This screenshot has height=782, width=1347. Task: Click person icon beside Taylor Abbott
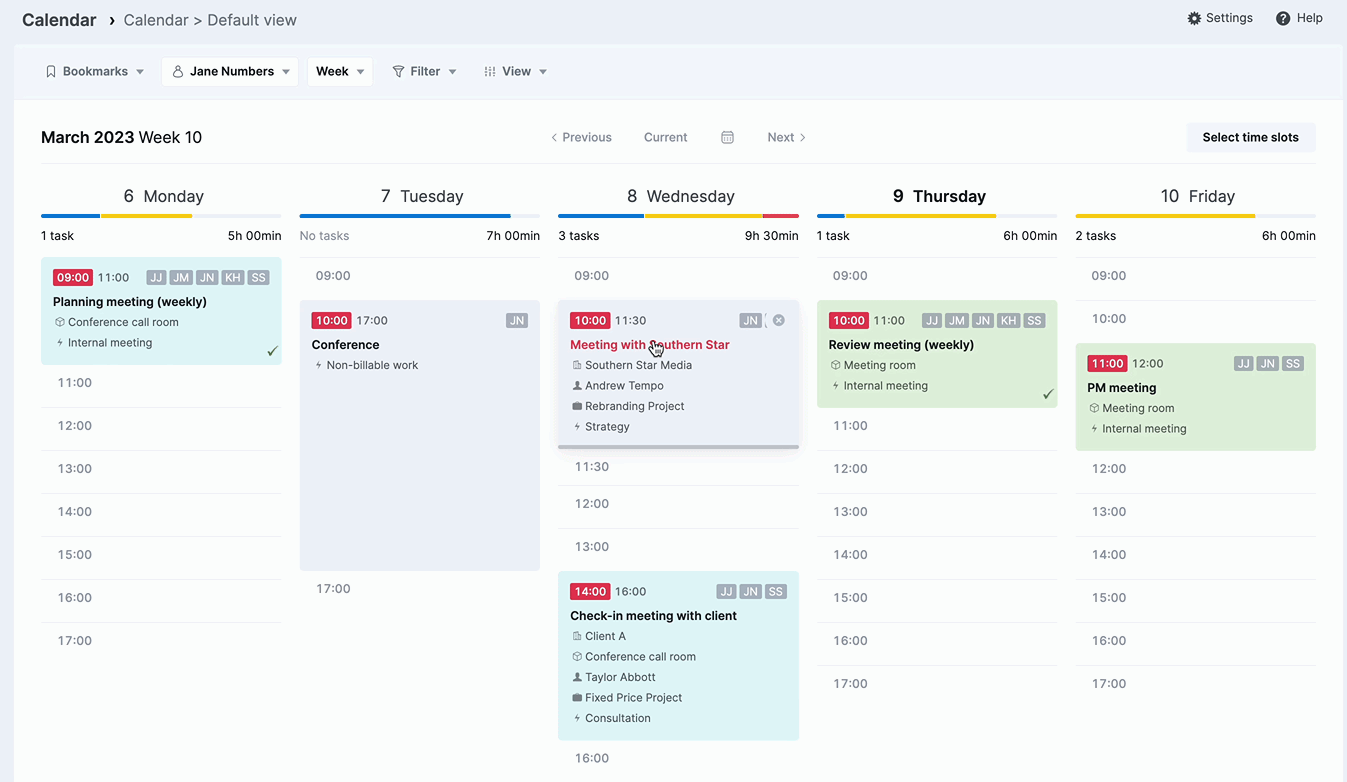click(x=577, y=677)
